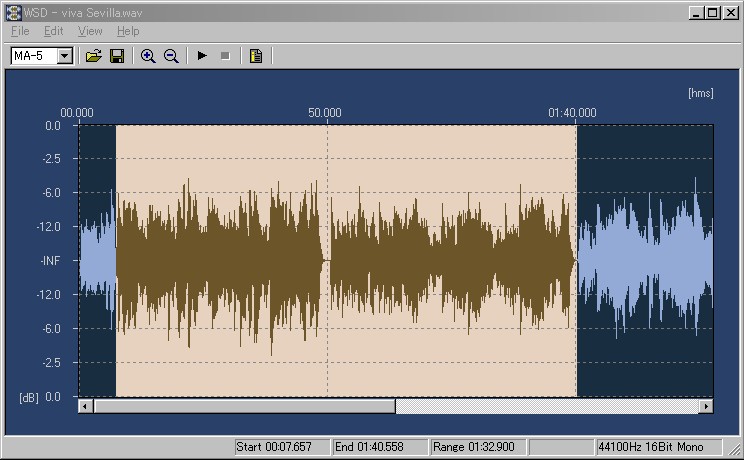Zoom out of the waveform

coord(171,56)
